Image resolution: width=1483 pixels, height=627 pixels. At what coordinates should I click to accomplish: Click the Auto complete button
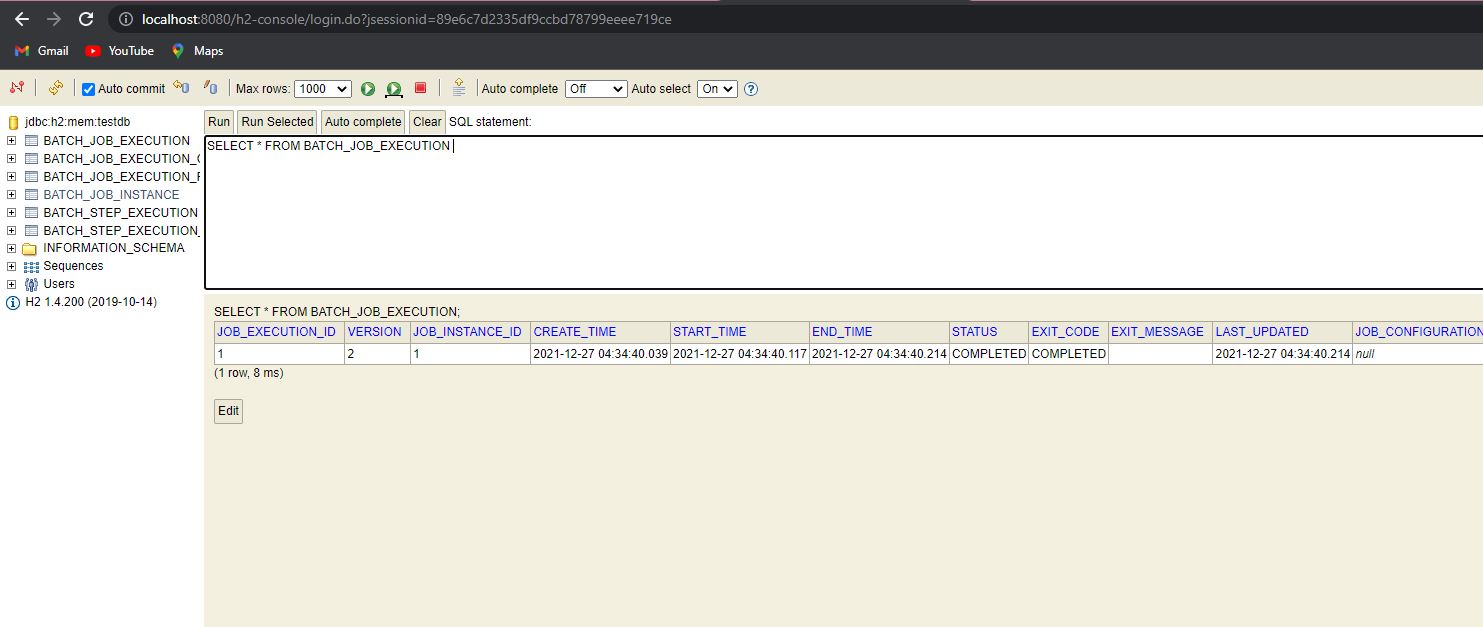363,122
